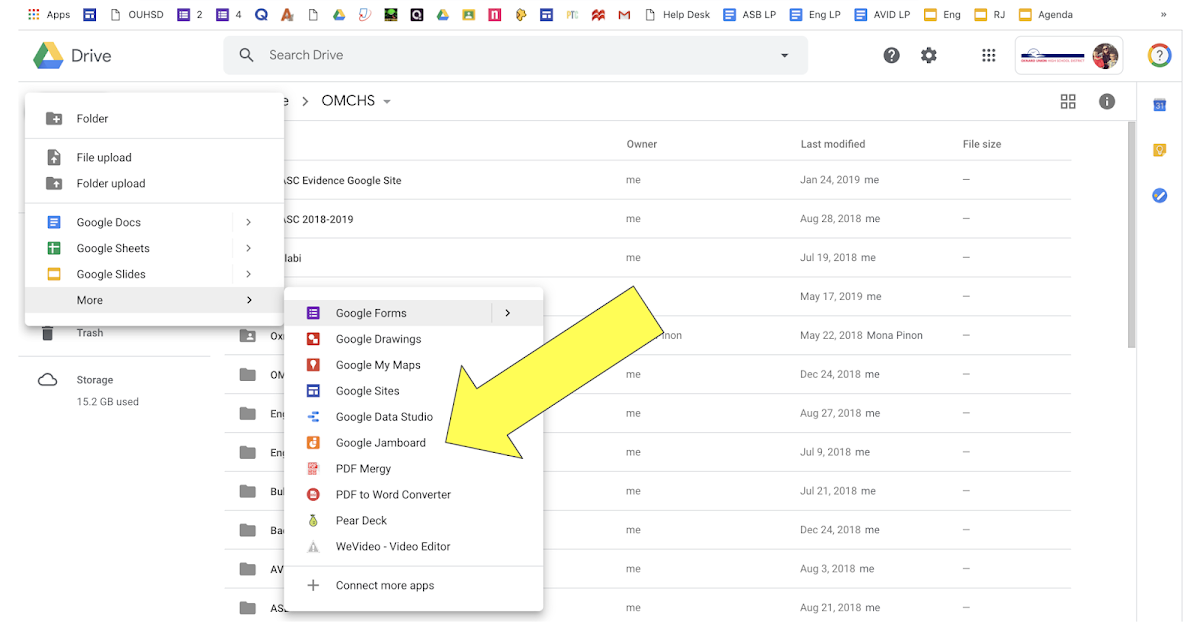This screenshot has height=630, width=1200.
Task: Open Storage in the sidebar
Action: (x=95, y=380)
